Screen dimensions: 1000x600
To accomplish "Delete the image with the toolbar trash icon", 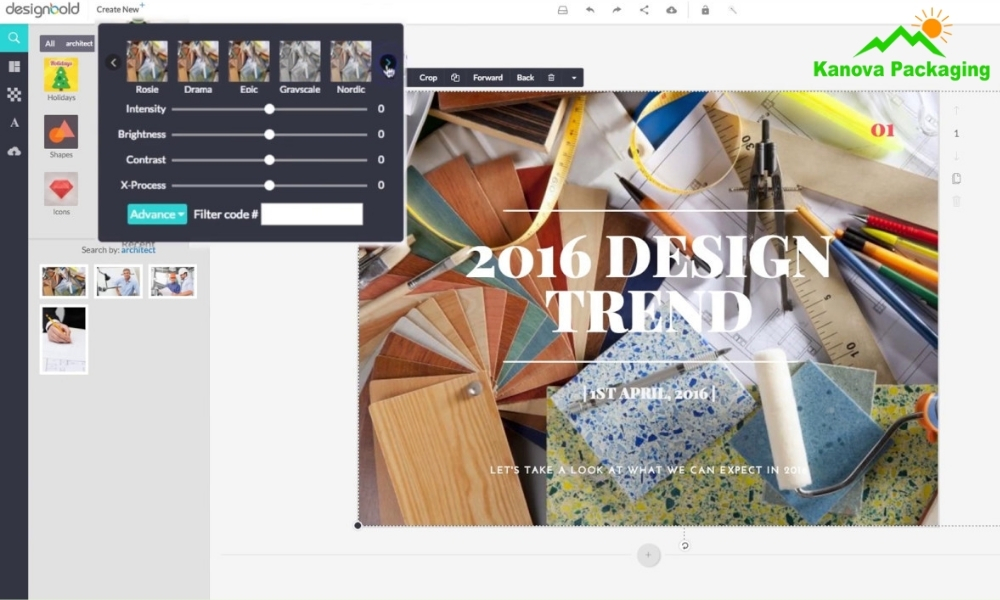I will [x=551, y=78].
